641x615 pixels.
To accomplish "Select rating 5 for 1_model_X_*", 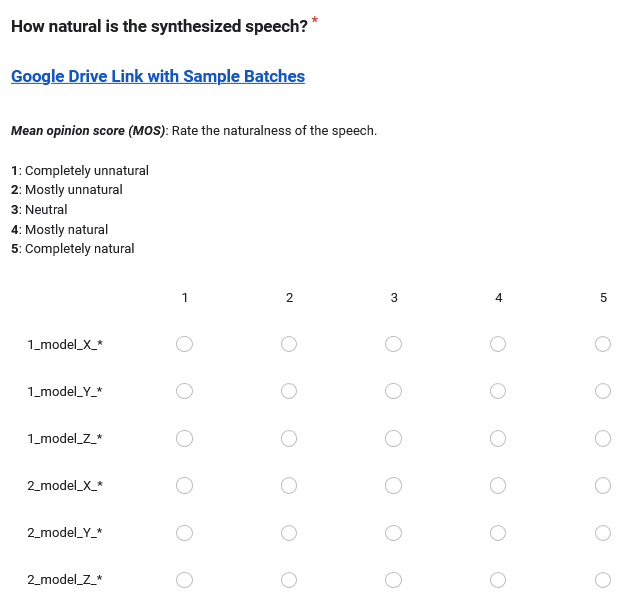I will click(603, 344).
